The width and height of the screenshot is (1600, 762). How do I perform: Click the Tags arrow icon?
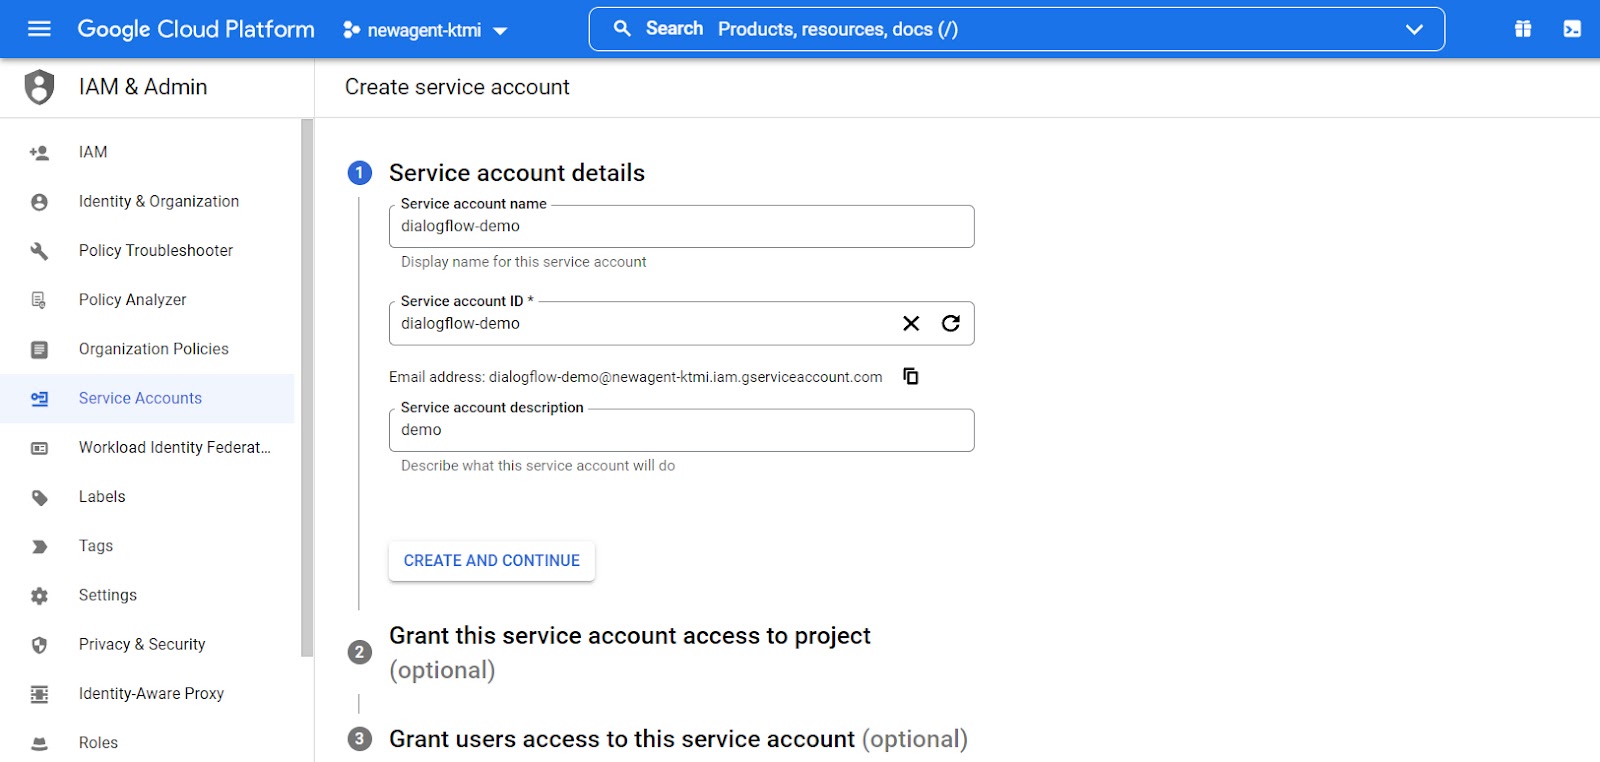[x=39, y=546]
